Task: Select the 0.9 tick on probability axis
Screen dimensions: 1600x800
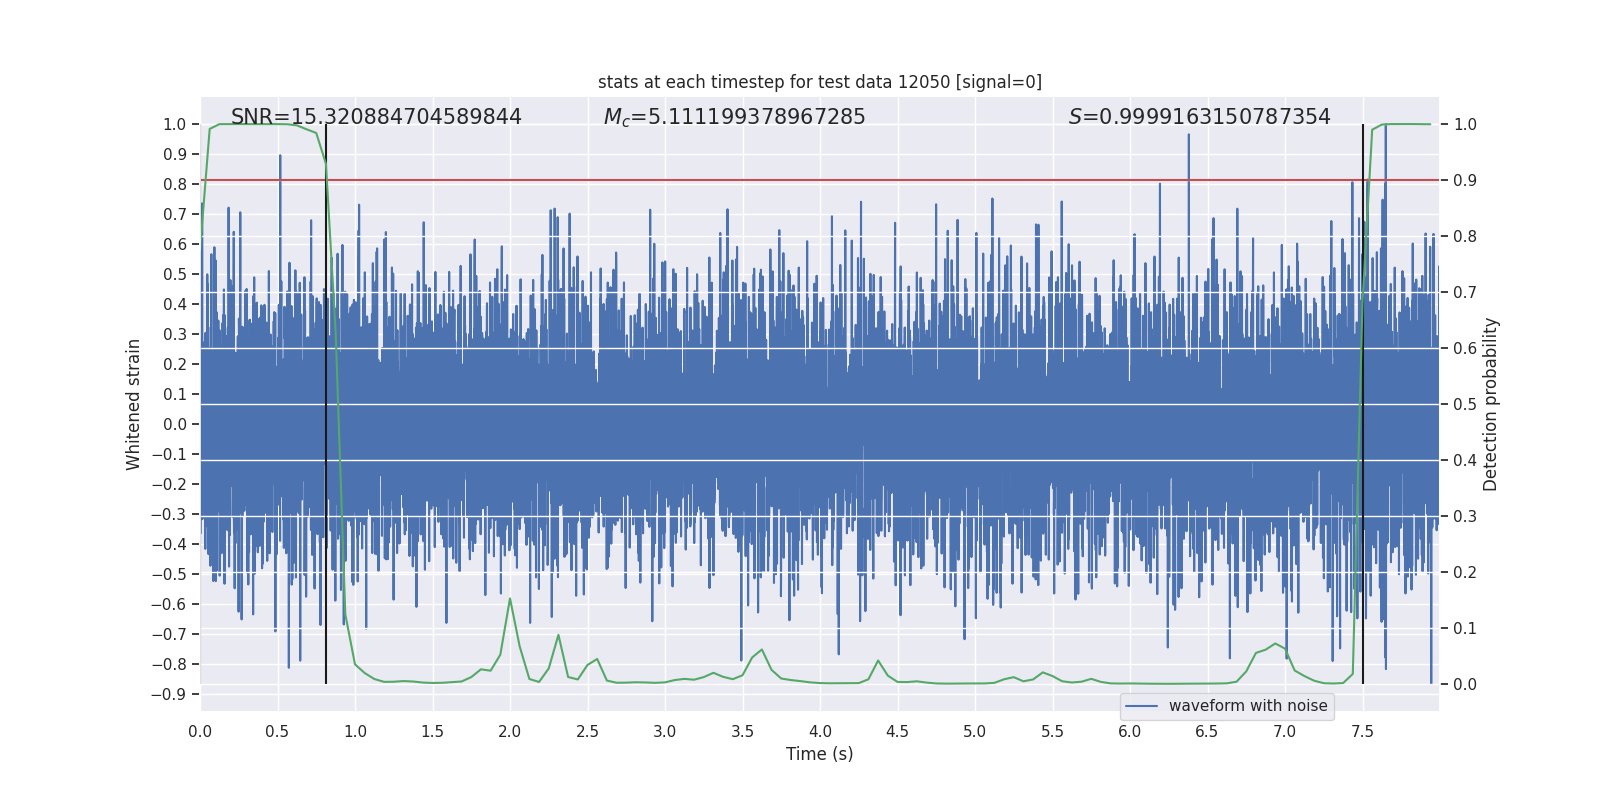Action: pos(1465,180)
